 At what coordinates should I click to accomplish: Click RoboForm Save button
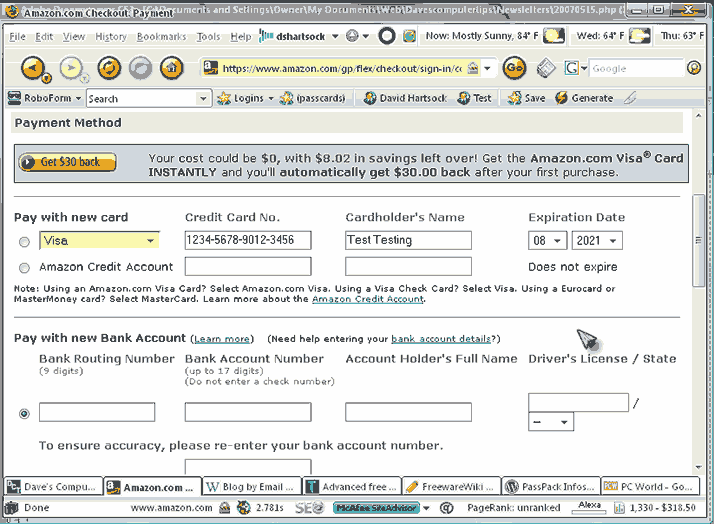coord(526,98)
